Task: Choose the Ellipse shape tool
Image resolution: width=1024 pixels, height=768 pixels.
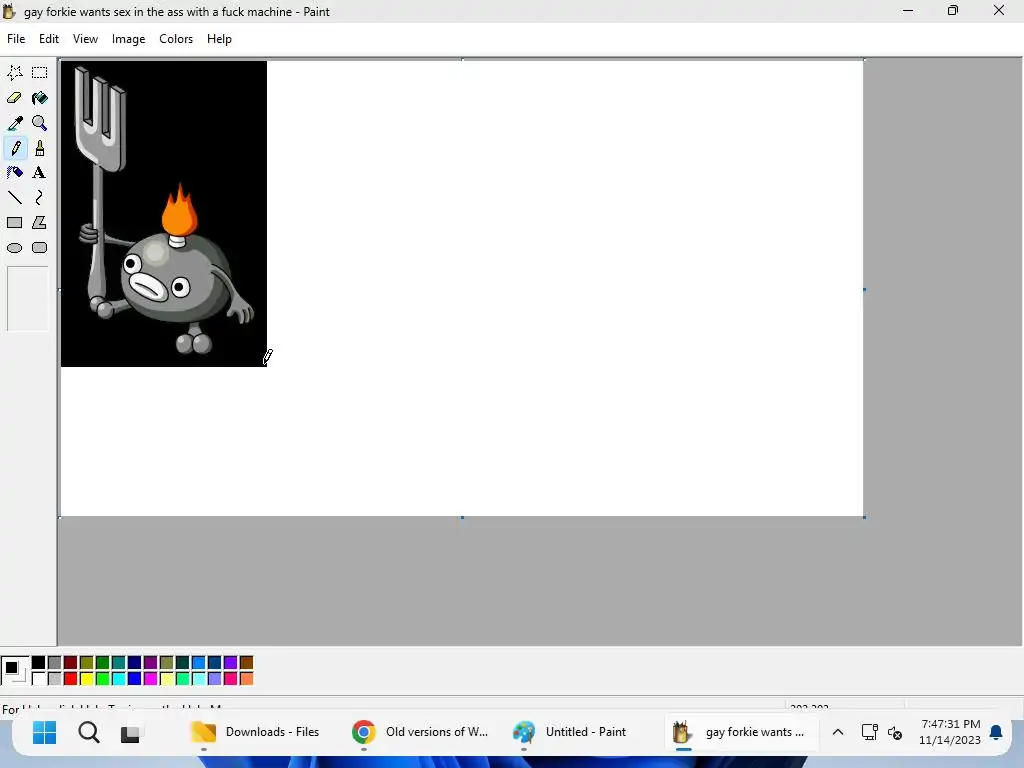Action: point(14,248)
